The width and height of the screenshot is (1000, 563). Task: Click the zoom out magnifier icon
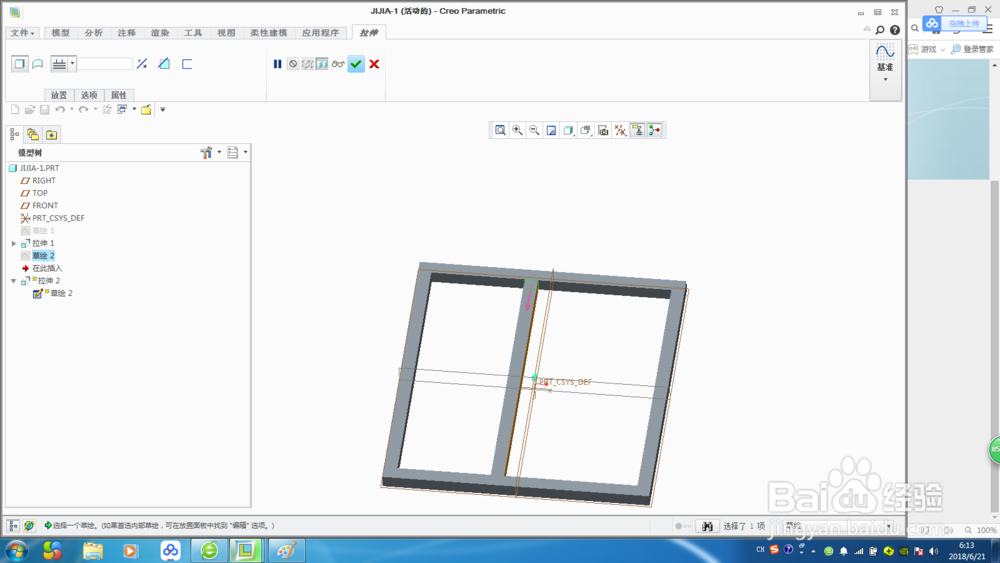tap(534, 131)
